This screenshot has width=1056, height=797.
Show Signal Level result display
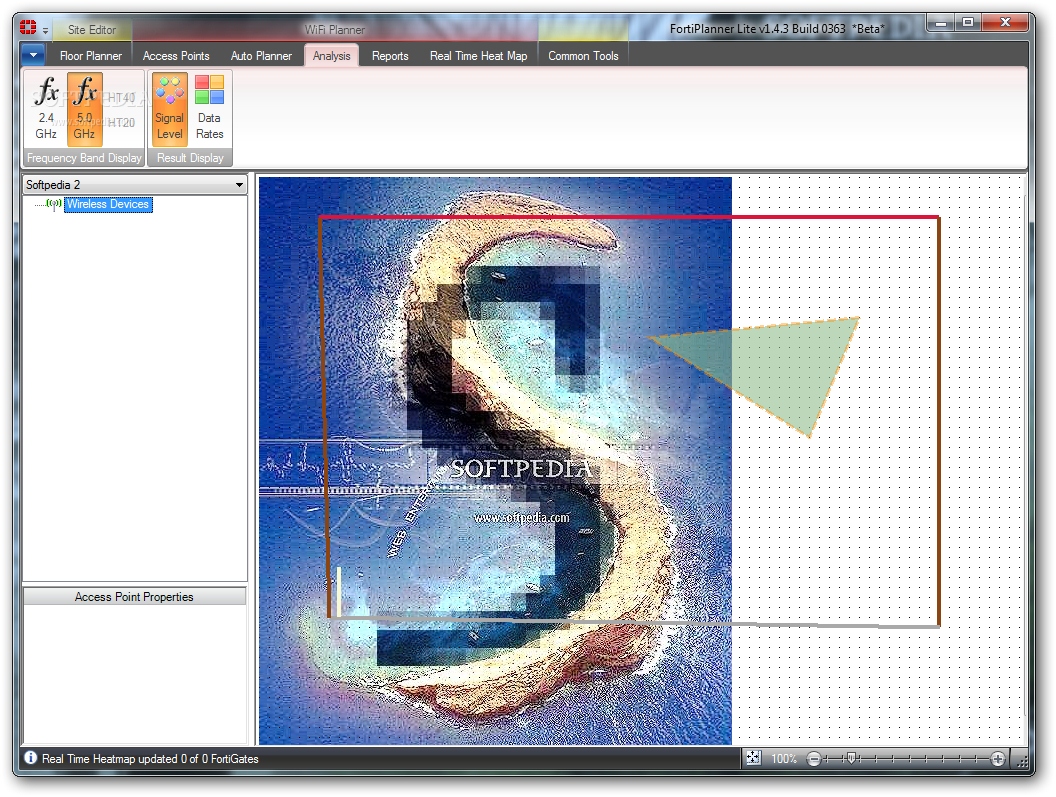(169, 108)
